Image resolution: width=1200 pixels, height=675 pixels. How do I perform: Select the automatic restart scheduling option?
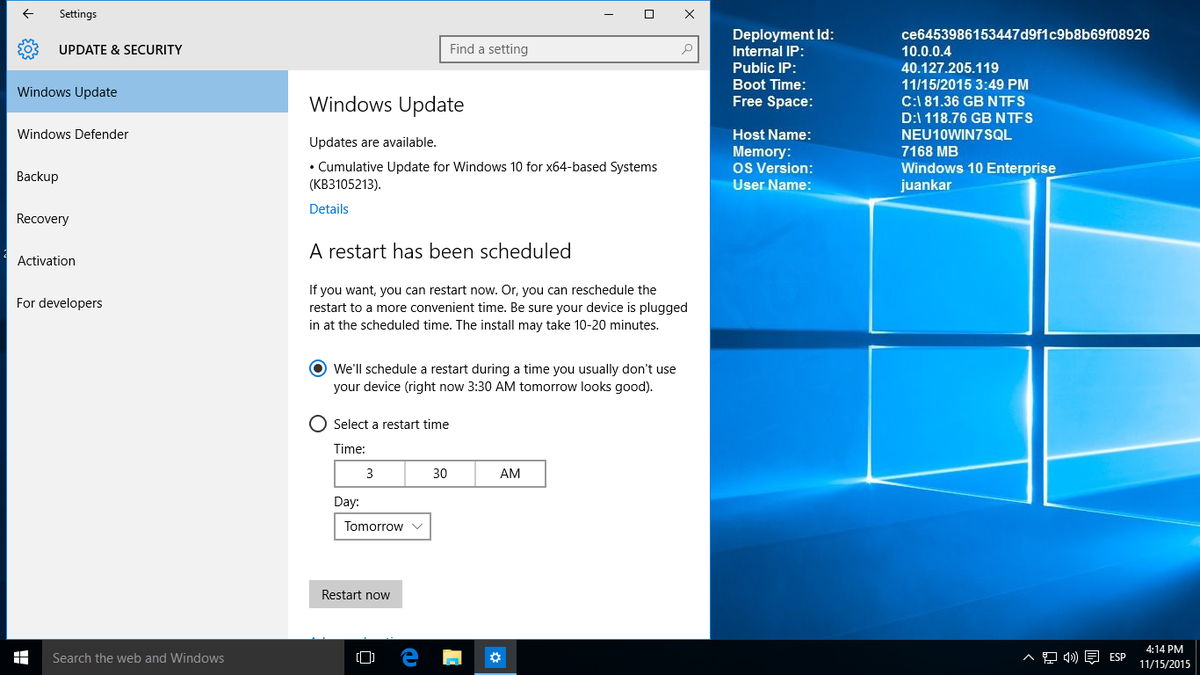coord(317,368)
